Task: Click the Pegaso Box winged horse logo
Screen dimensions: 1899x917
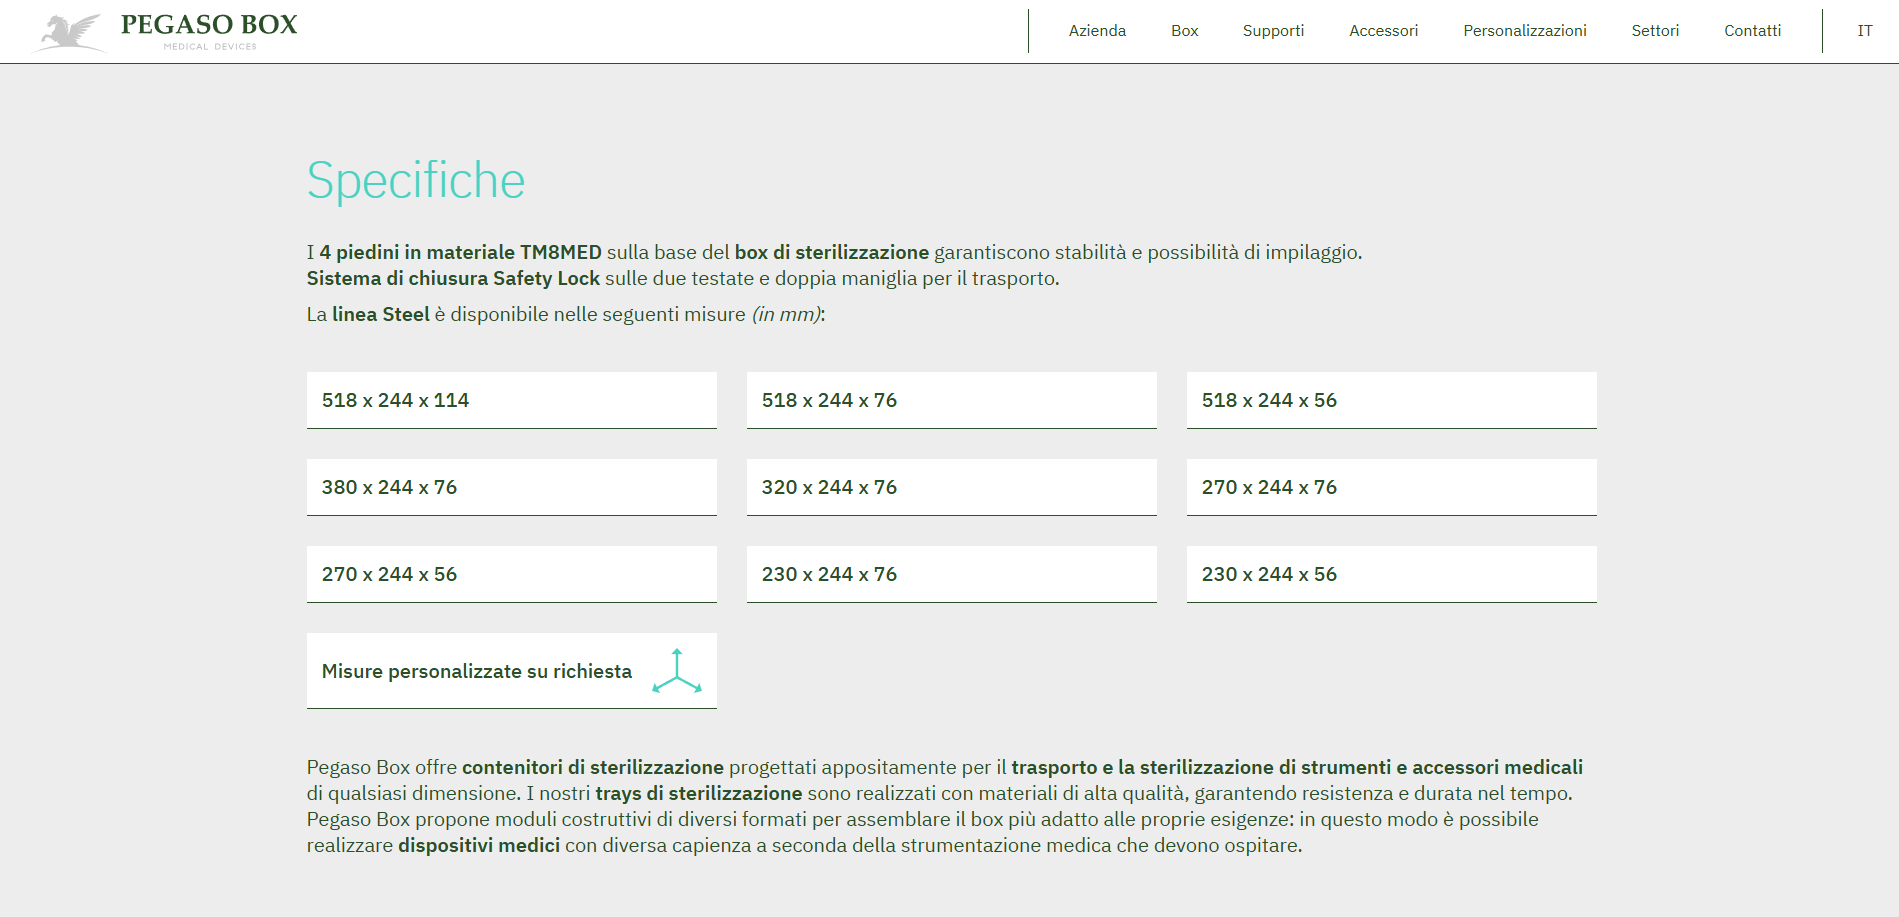Action: coord(70,32)
